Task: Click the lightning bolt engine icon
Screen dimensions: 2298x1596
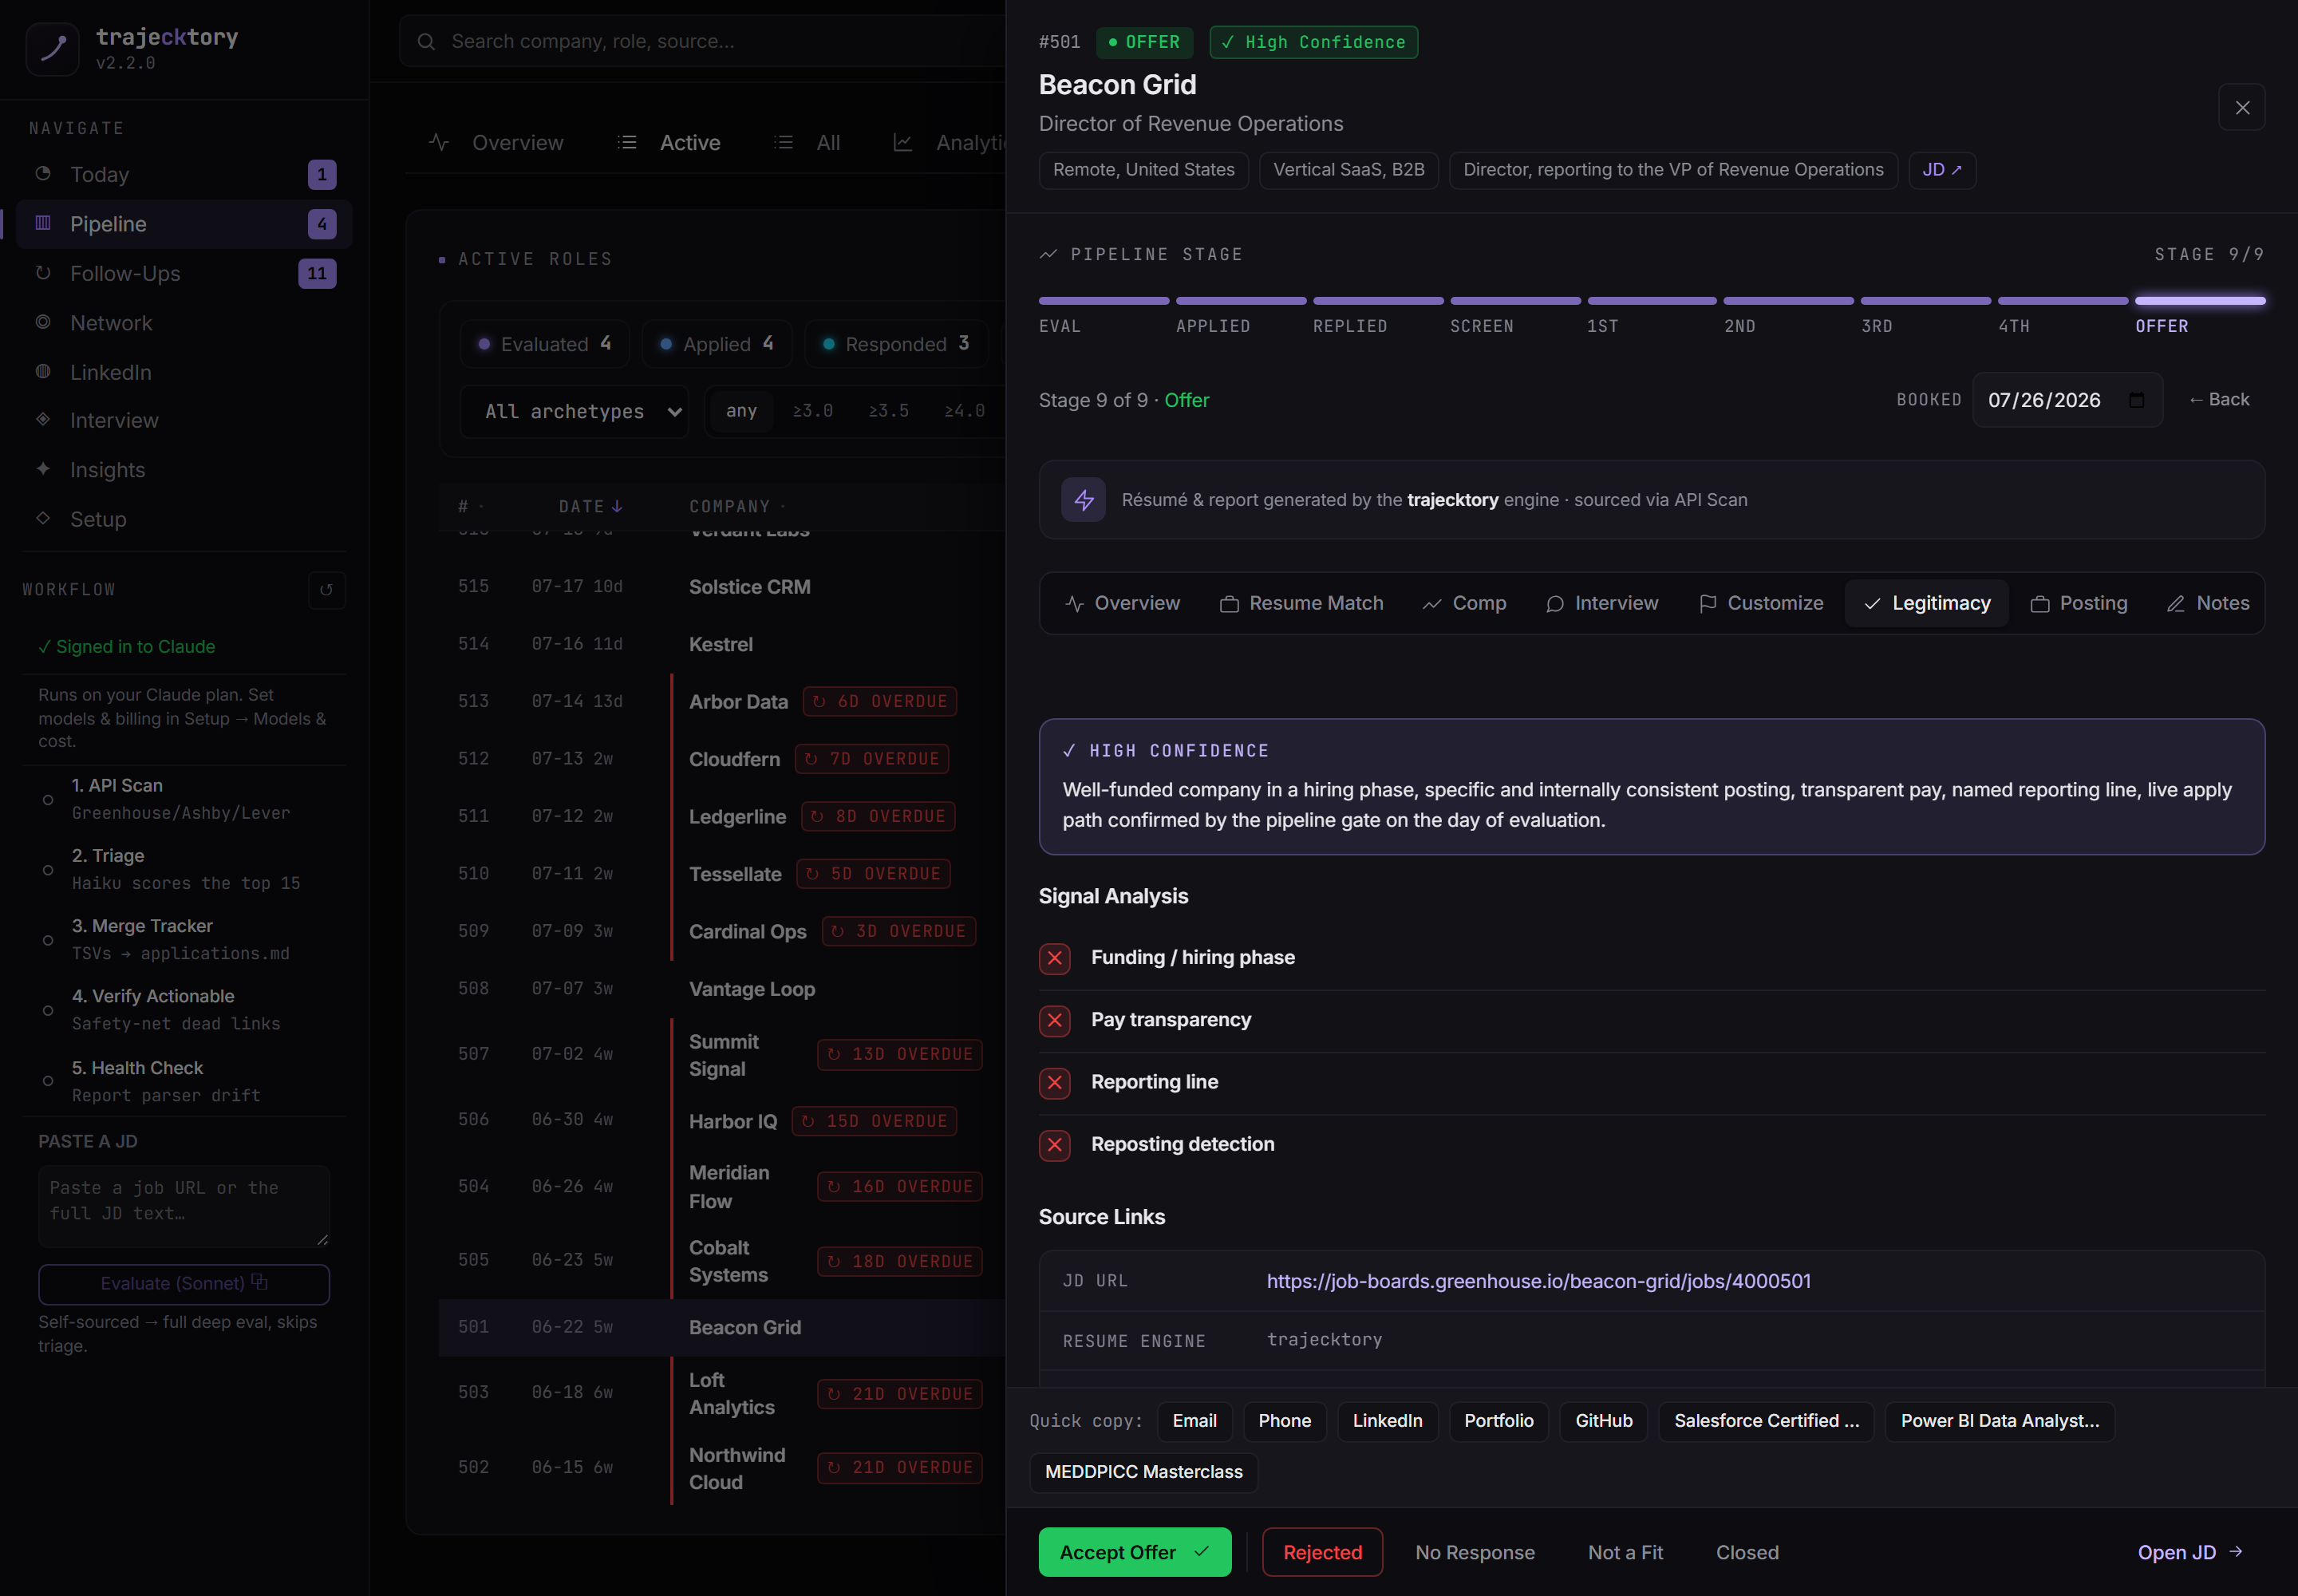Action: 1084,500
